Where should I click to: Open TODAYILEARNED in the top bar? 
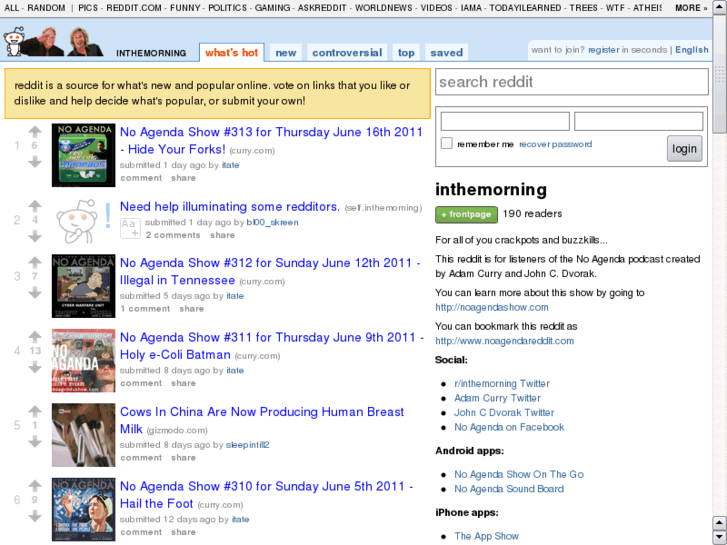[525, 8]
